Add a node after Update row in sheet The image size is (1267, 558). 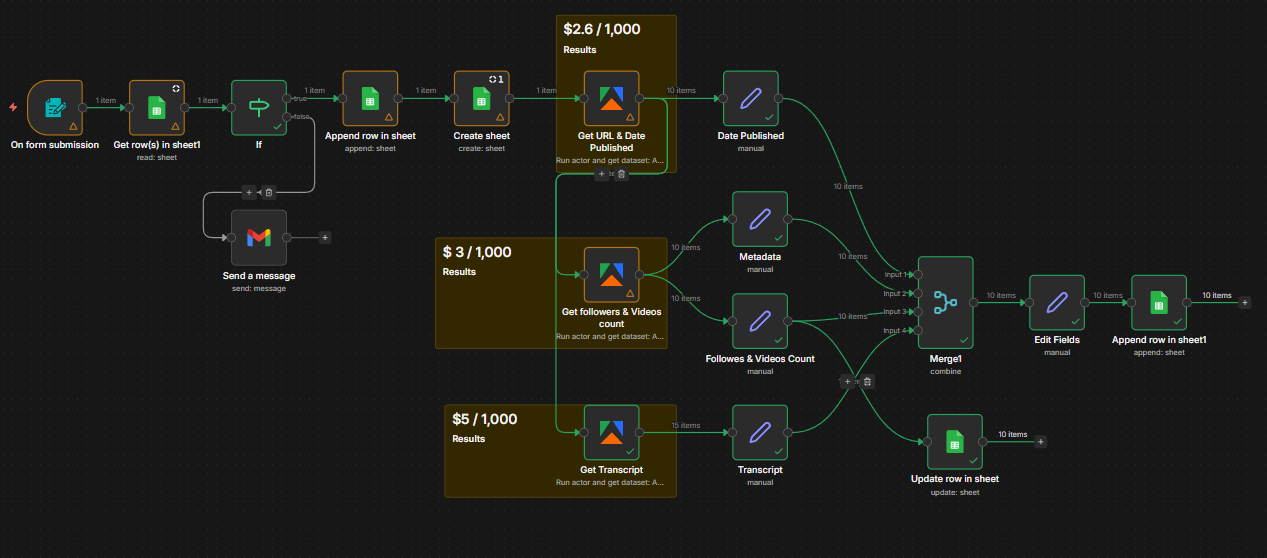click(x=1041, y=441)
